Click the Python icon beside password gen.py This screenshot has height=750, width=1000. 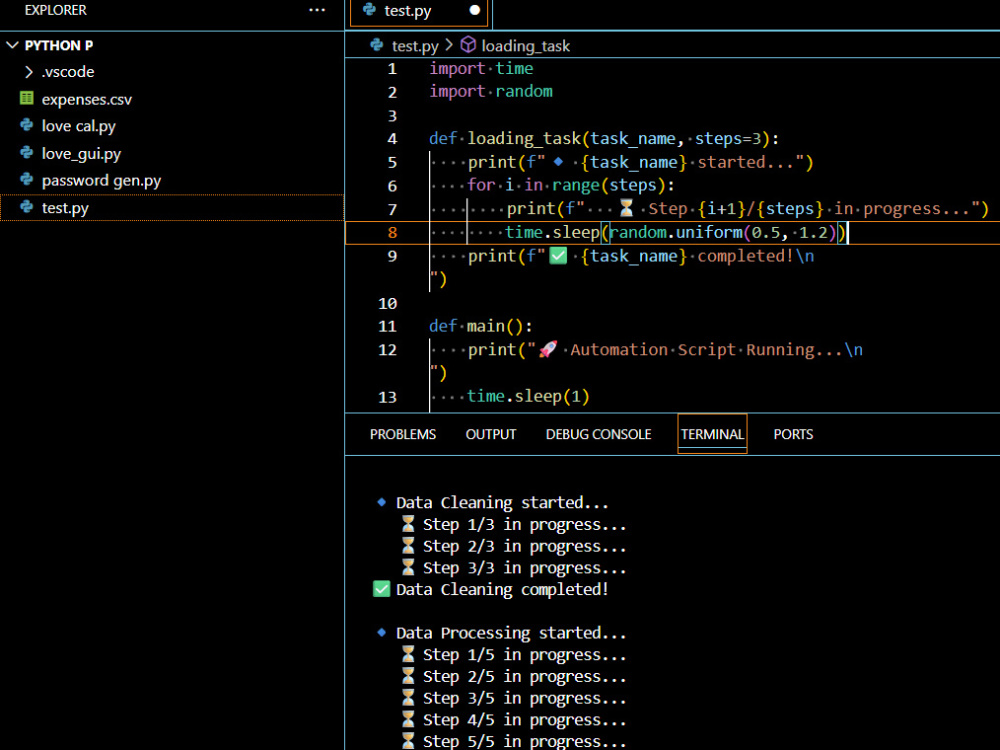(x=27, y=179)
